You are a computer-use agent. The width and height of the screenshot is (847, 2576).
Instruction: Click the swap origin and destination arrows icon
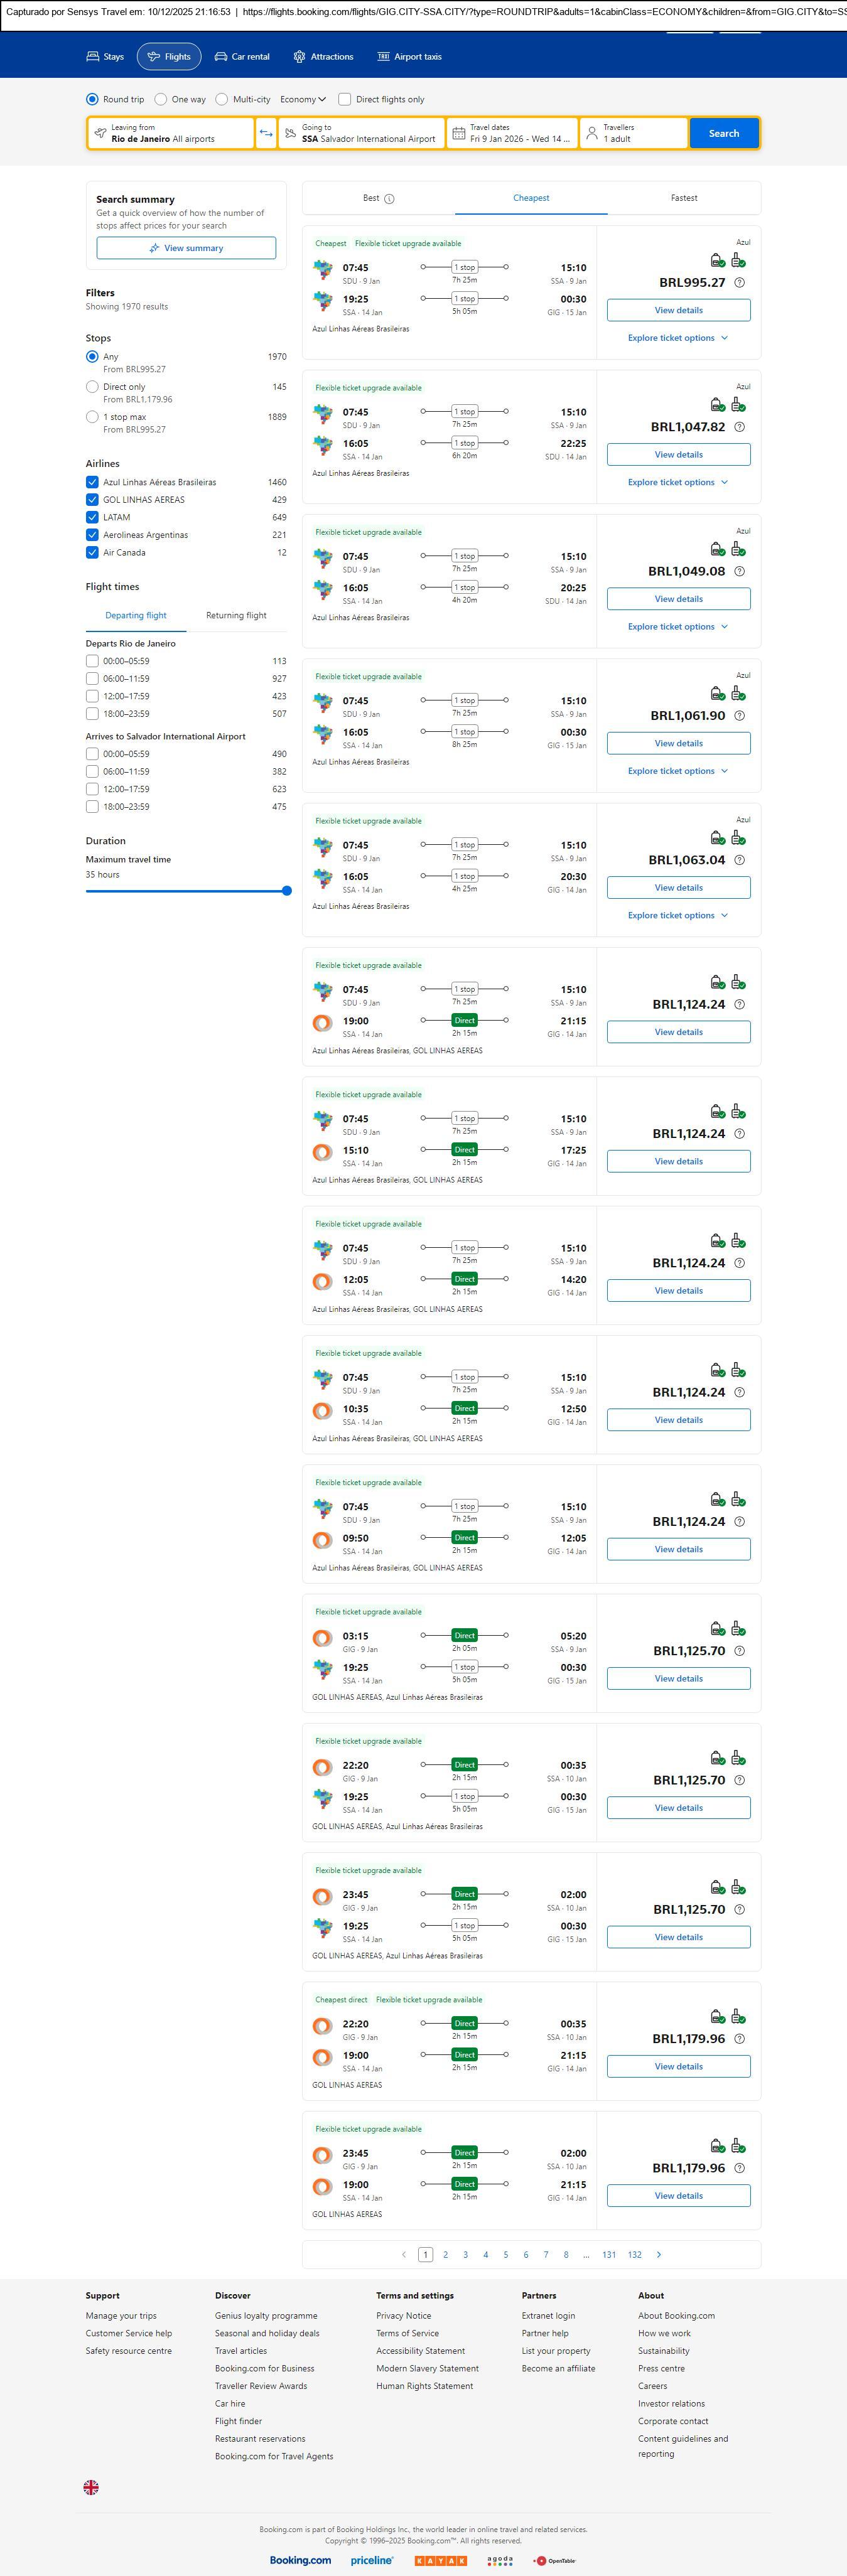point(266,133)
